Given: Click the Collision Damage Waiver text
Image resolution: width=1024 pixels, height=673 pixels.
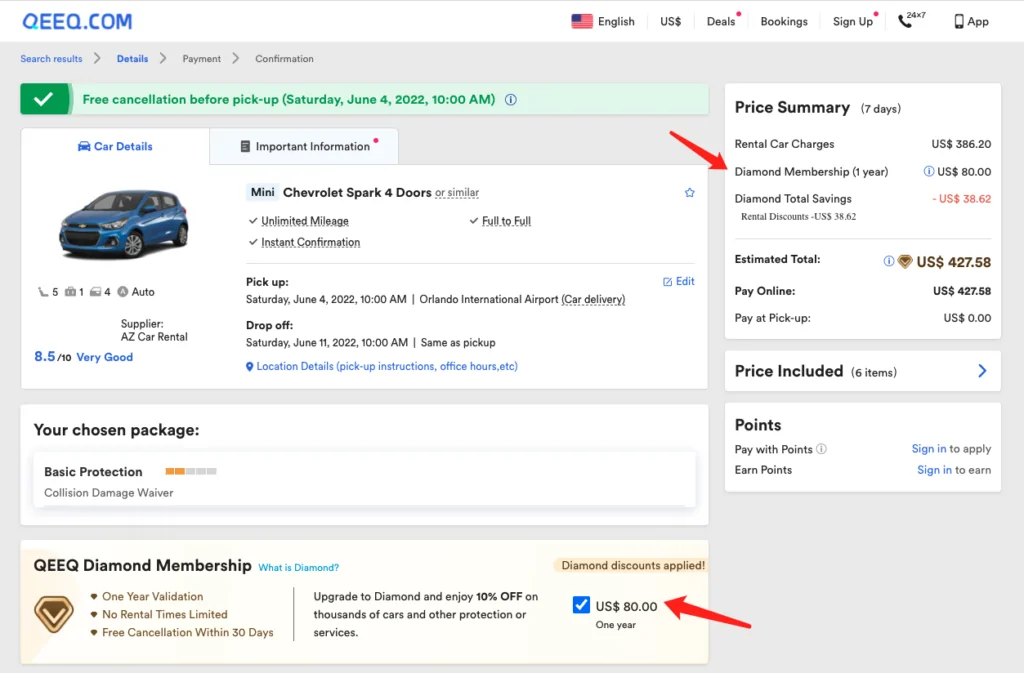Looking at the screenshot, I should coord(108,493).
